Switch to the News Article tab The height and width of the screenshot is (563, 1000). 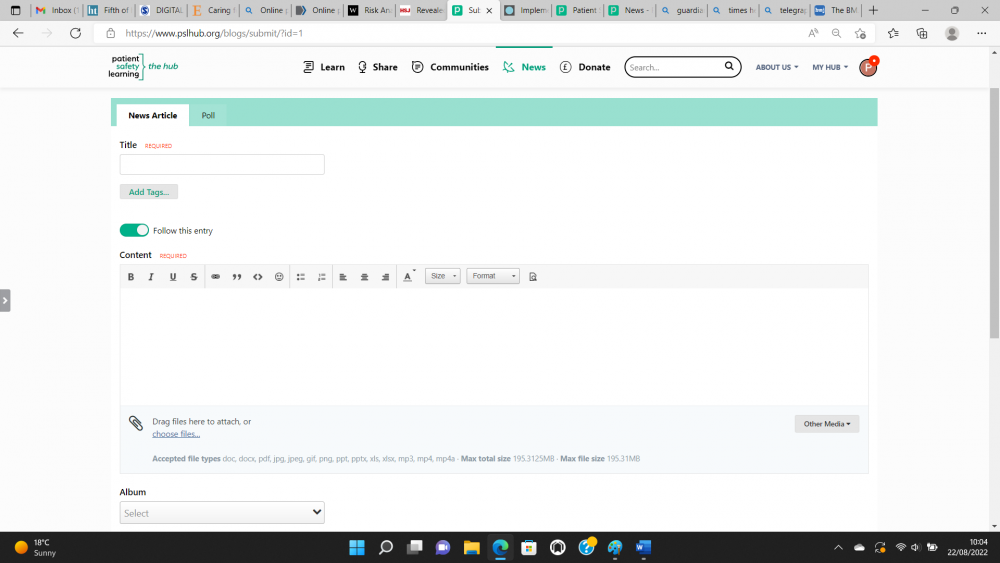click(152, 115)
